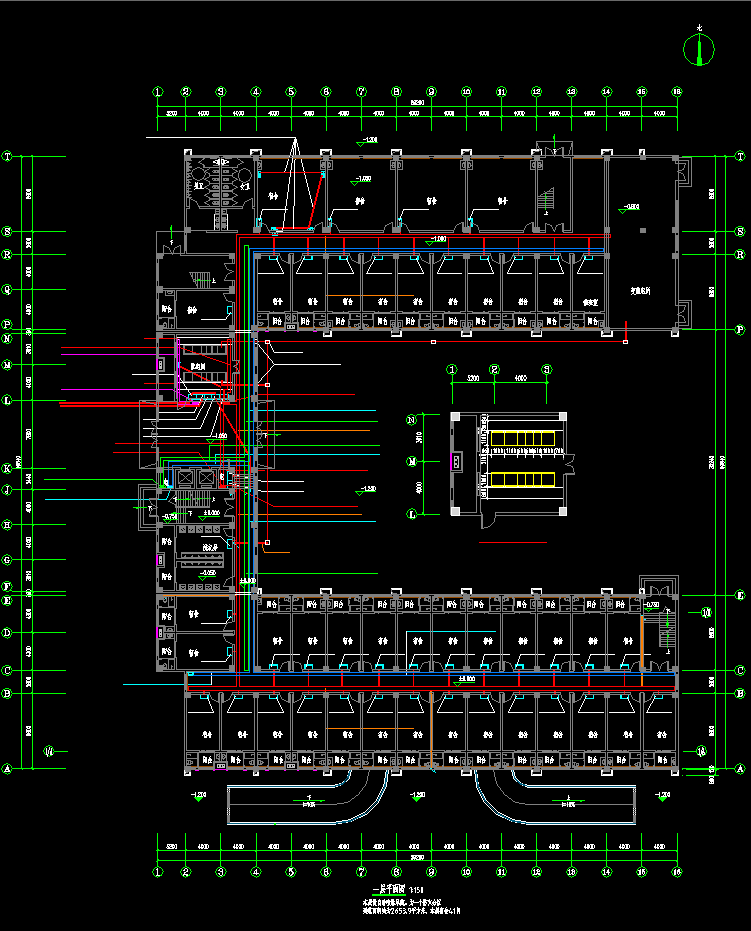Select grid bubble 16 in top axis row
This screenshot has height=931, width=751.
(676, 91)
